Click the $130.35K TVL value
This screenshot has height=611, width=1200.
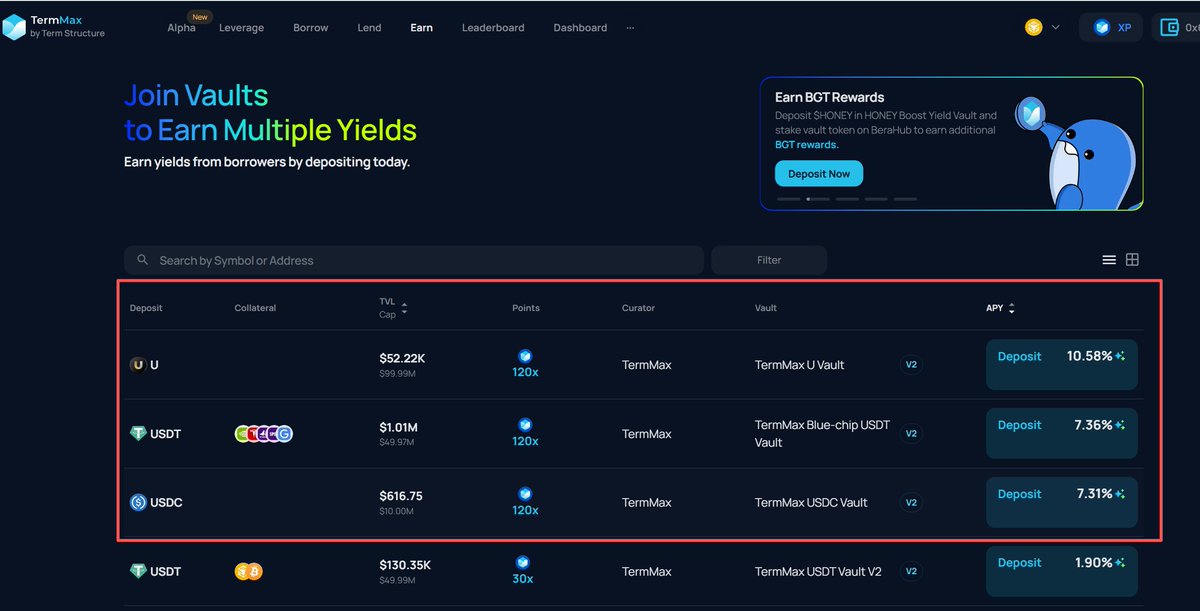coord(405,565)
